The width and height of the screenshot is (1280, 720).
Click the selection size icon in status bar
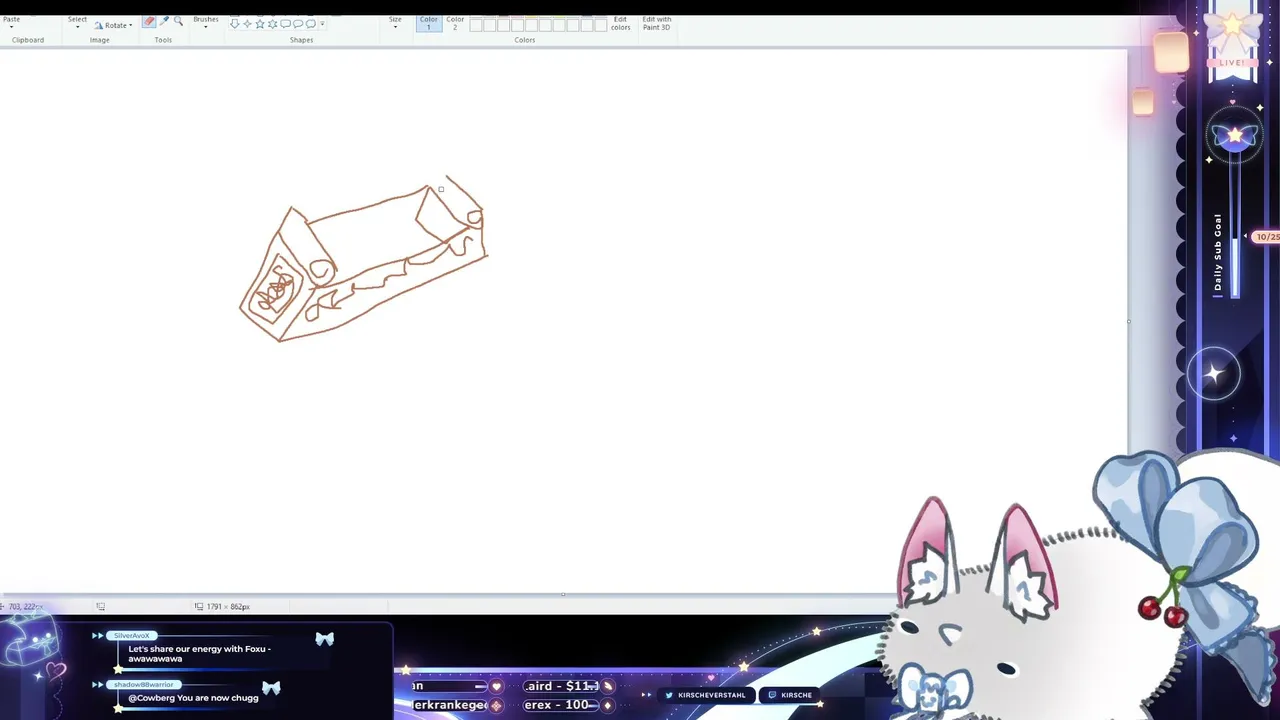click(x=100, y=607)
